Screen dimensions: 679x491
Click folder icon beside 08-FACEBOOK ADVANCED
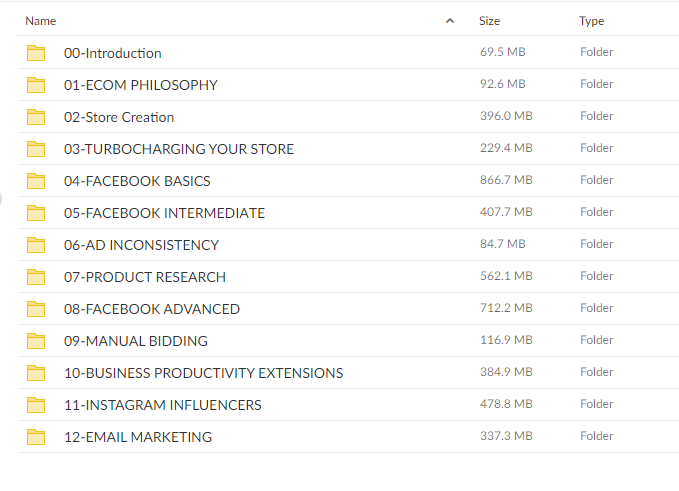(36, 309)
